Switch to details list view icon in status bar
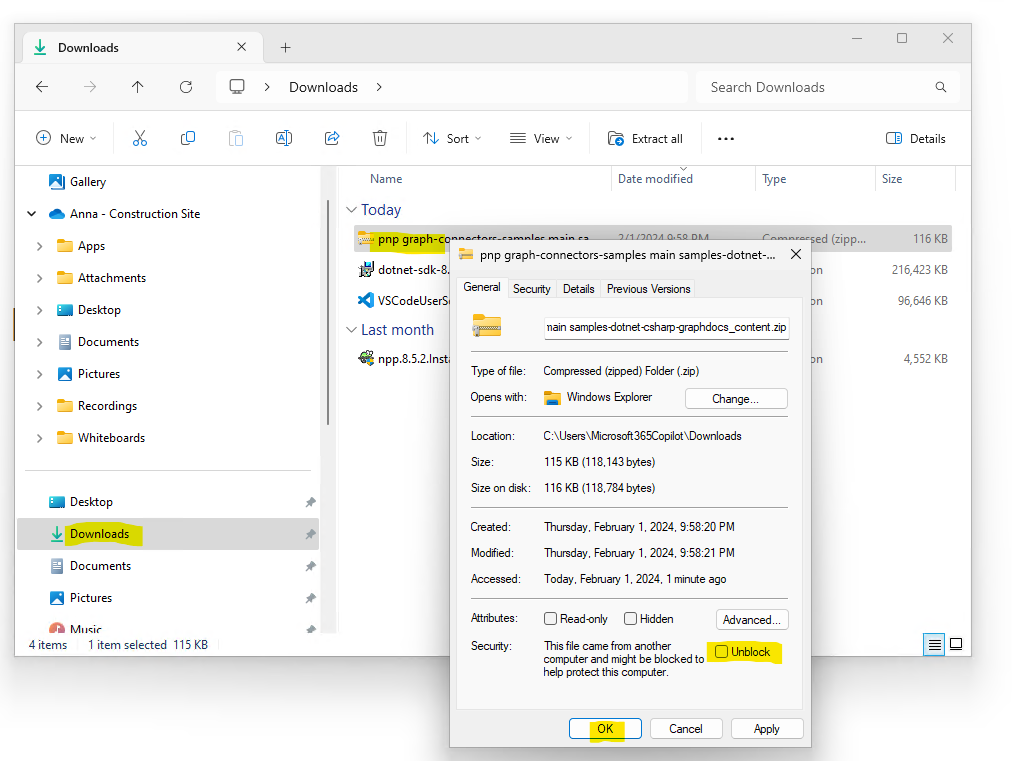1012x761 pixels. (x=934, y=644)
